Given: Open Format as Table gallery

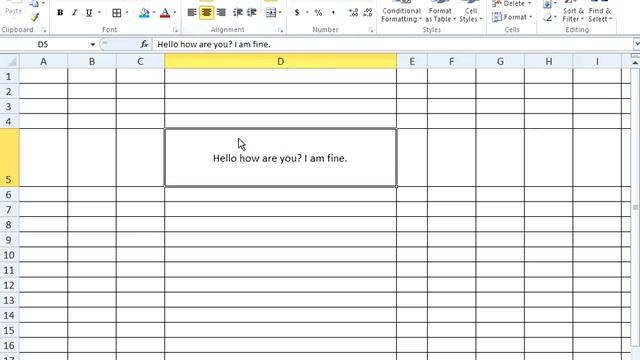Looking at the screenshot, I should point(440,12).
